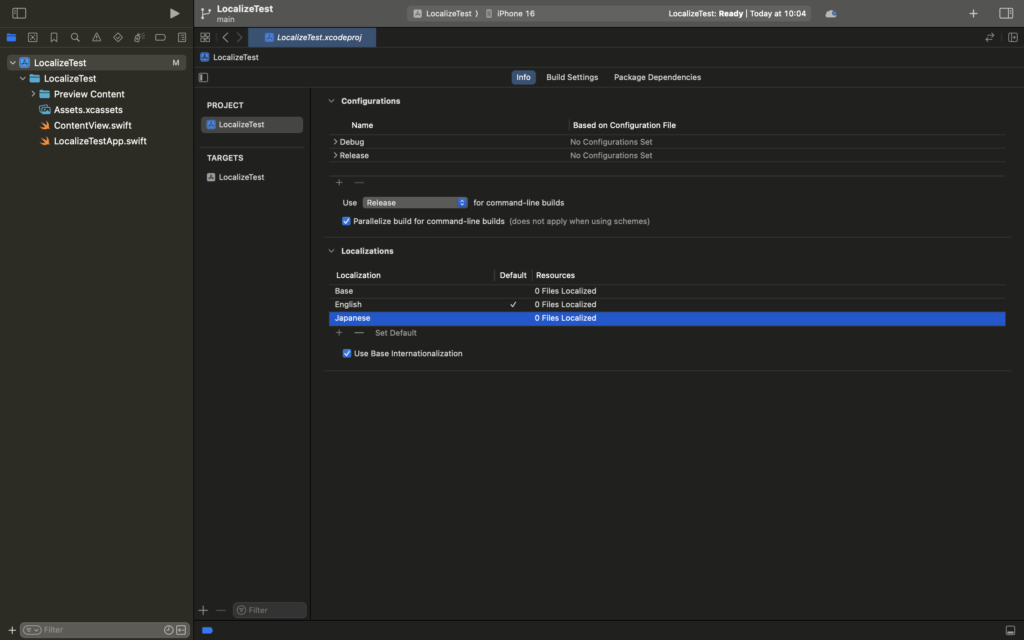Switch to the Package Dependencies tab
Image resolution: width=1024 pixels, height=640 pixels.
pyautogui.click(x=657, y=77)
